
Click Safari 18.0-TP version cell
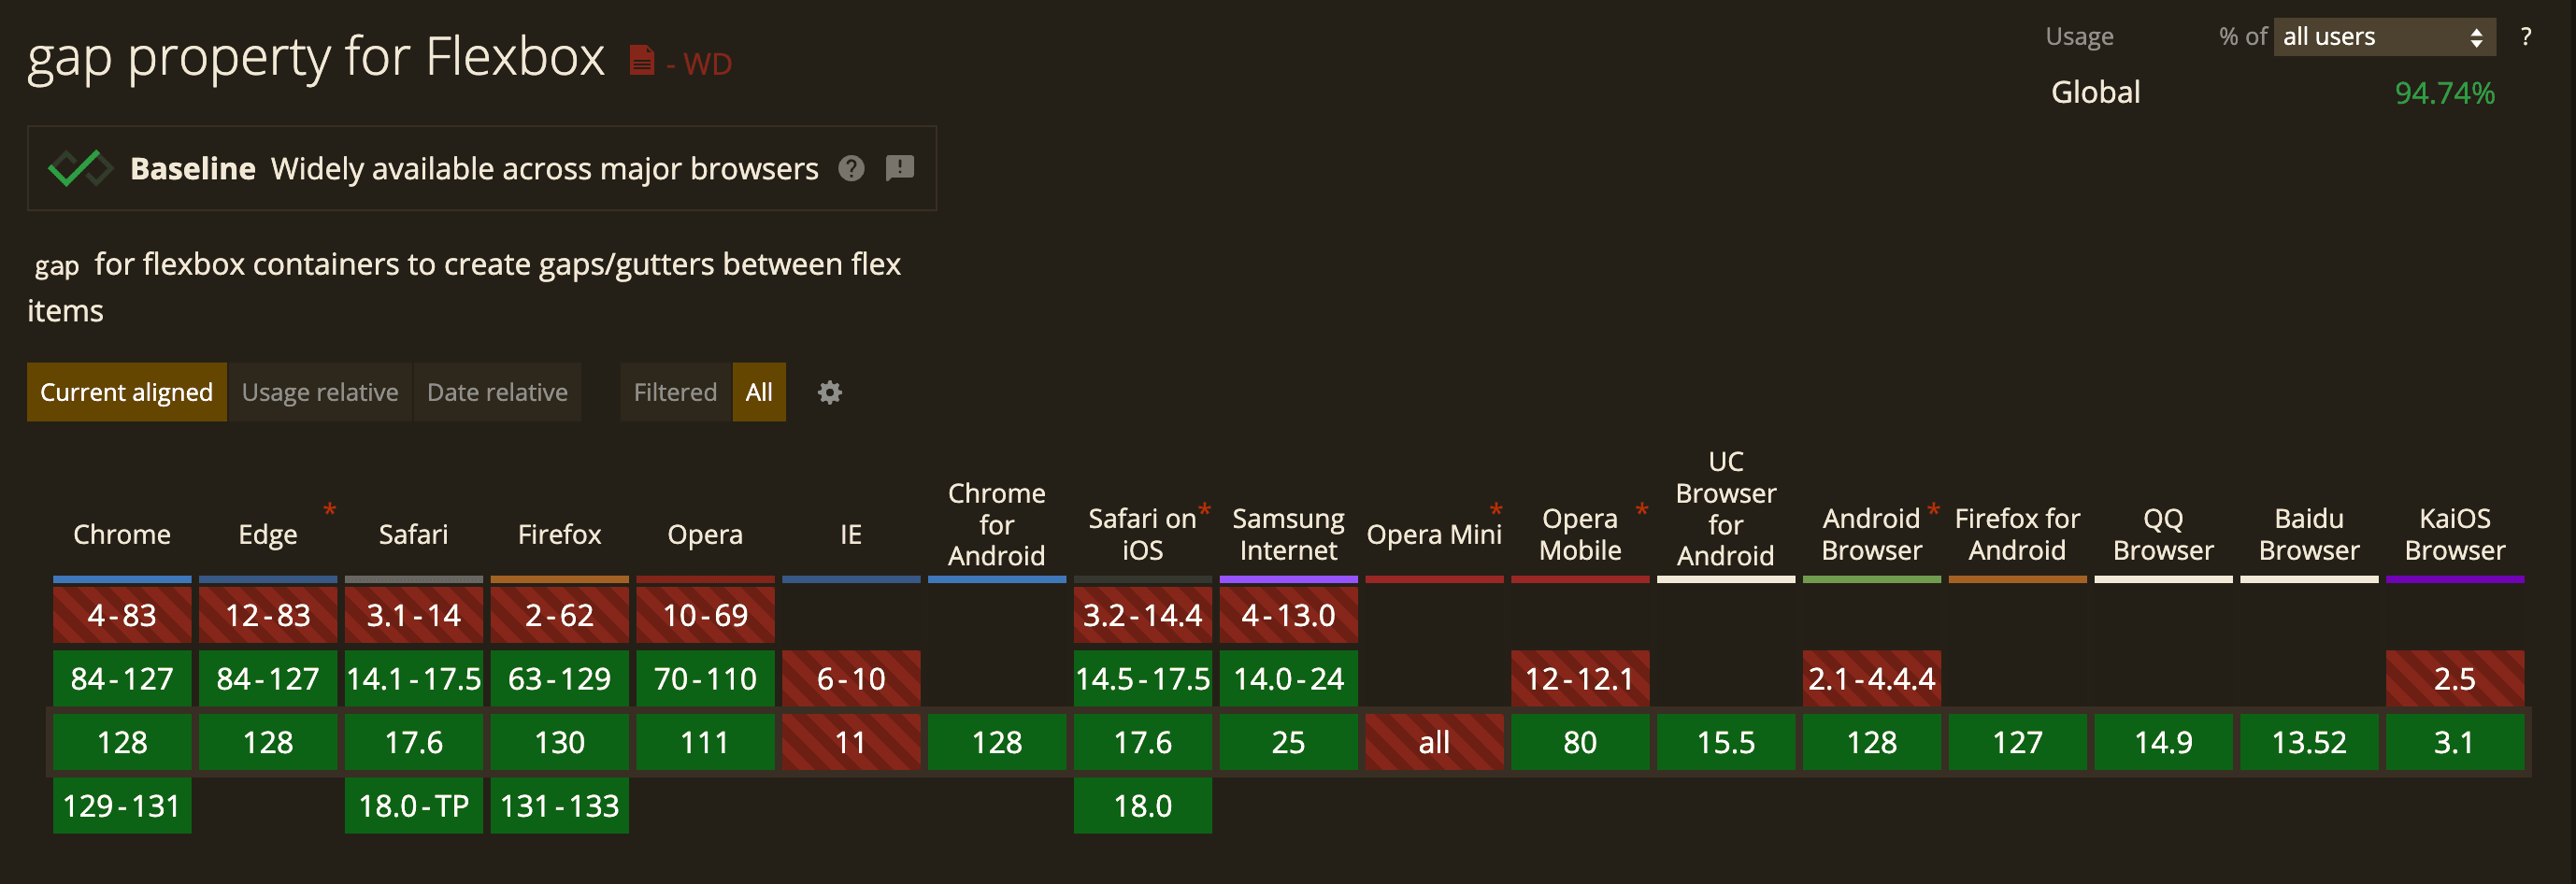(x=413, y=806)
